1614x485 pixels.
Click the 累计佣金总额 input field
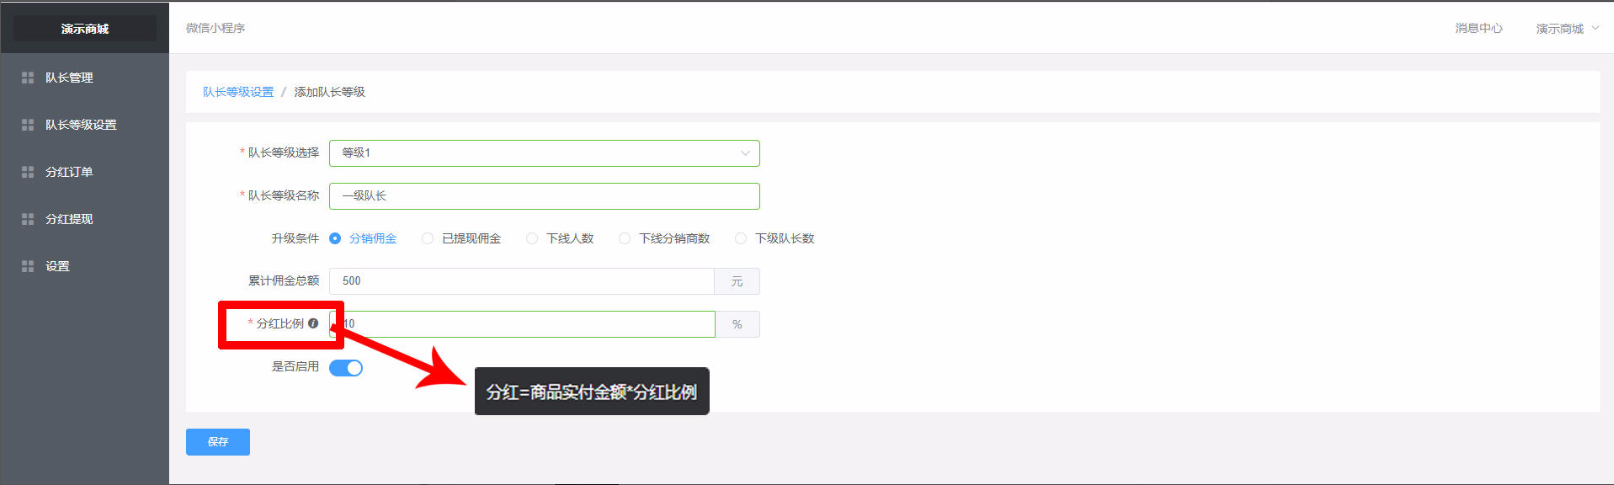pos(522,281)
